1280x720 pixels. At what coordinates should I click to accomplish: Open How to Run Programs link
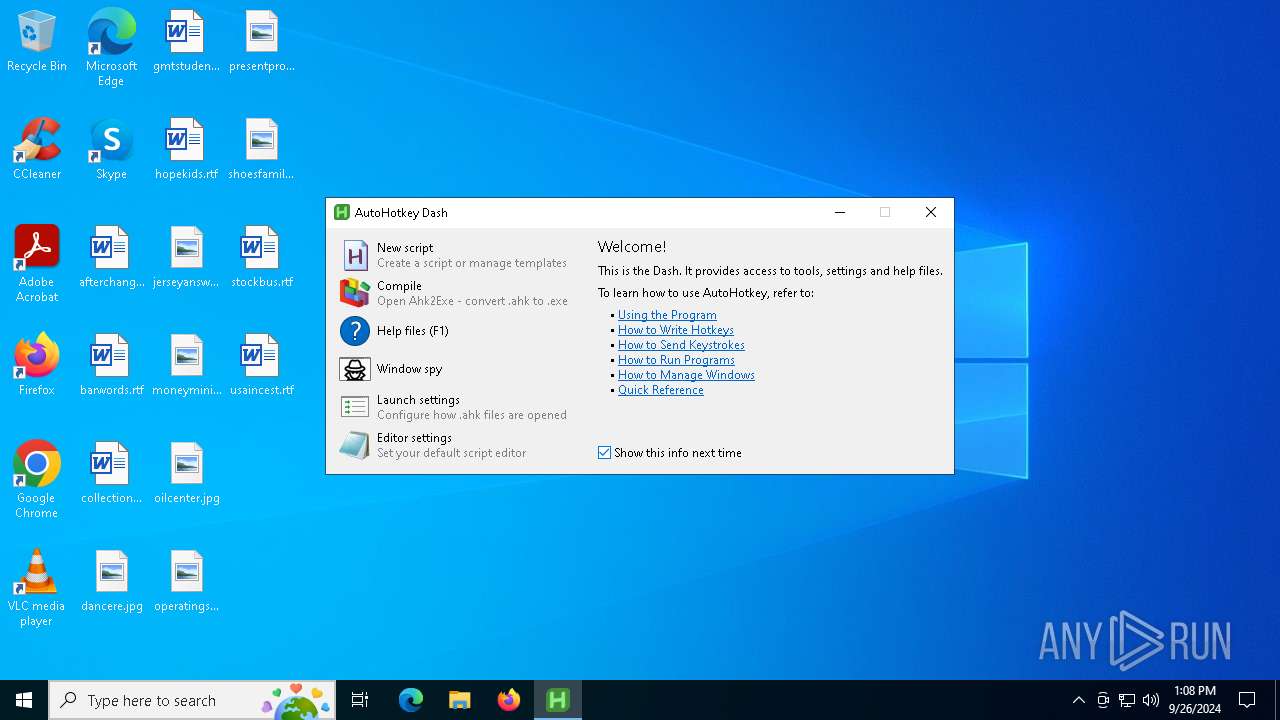point(676,360)
